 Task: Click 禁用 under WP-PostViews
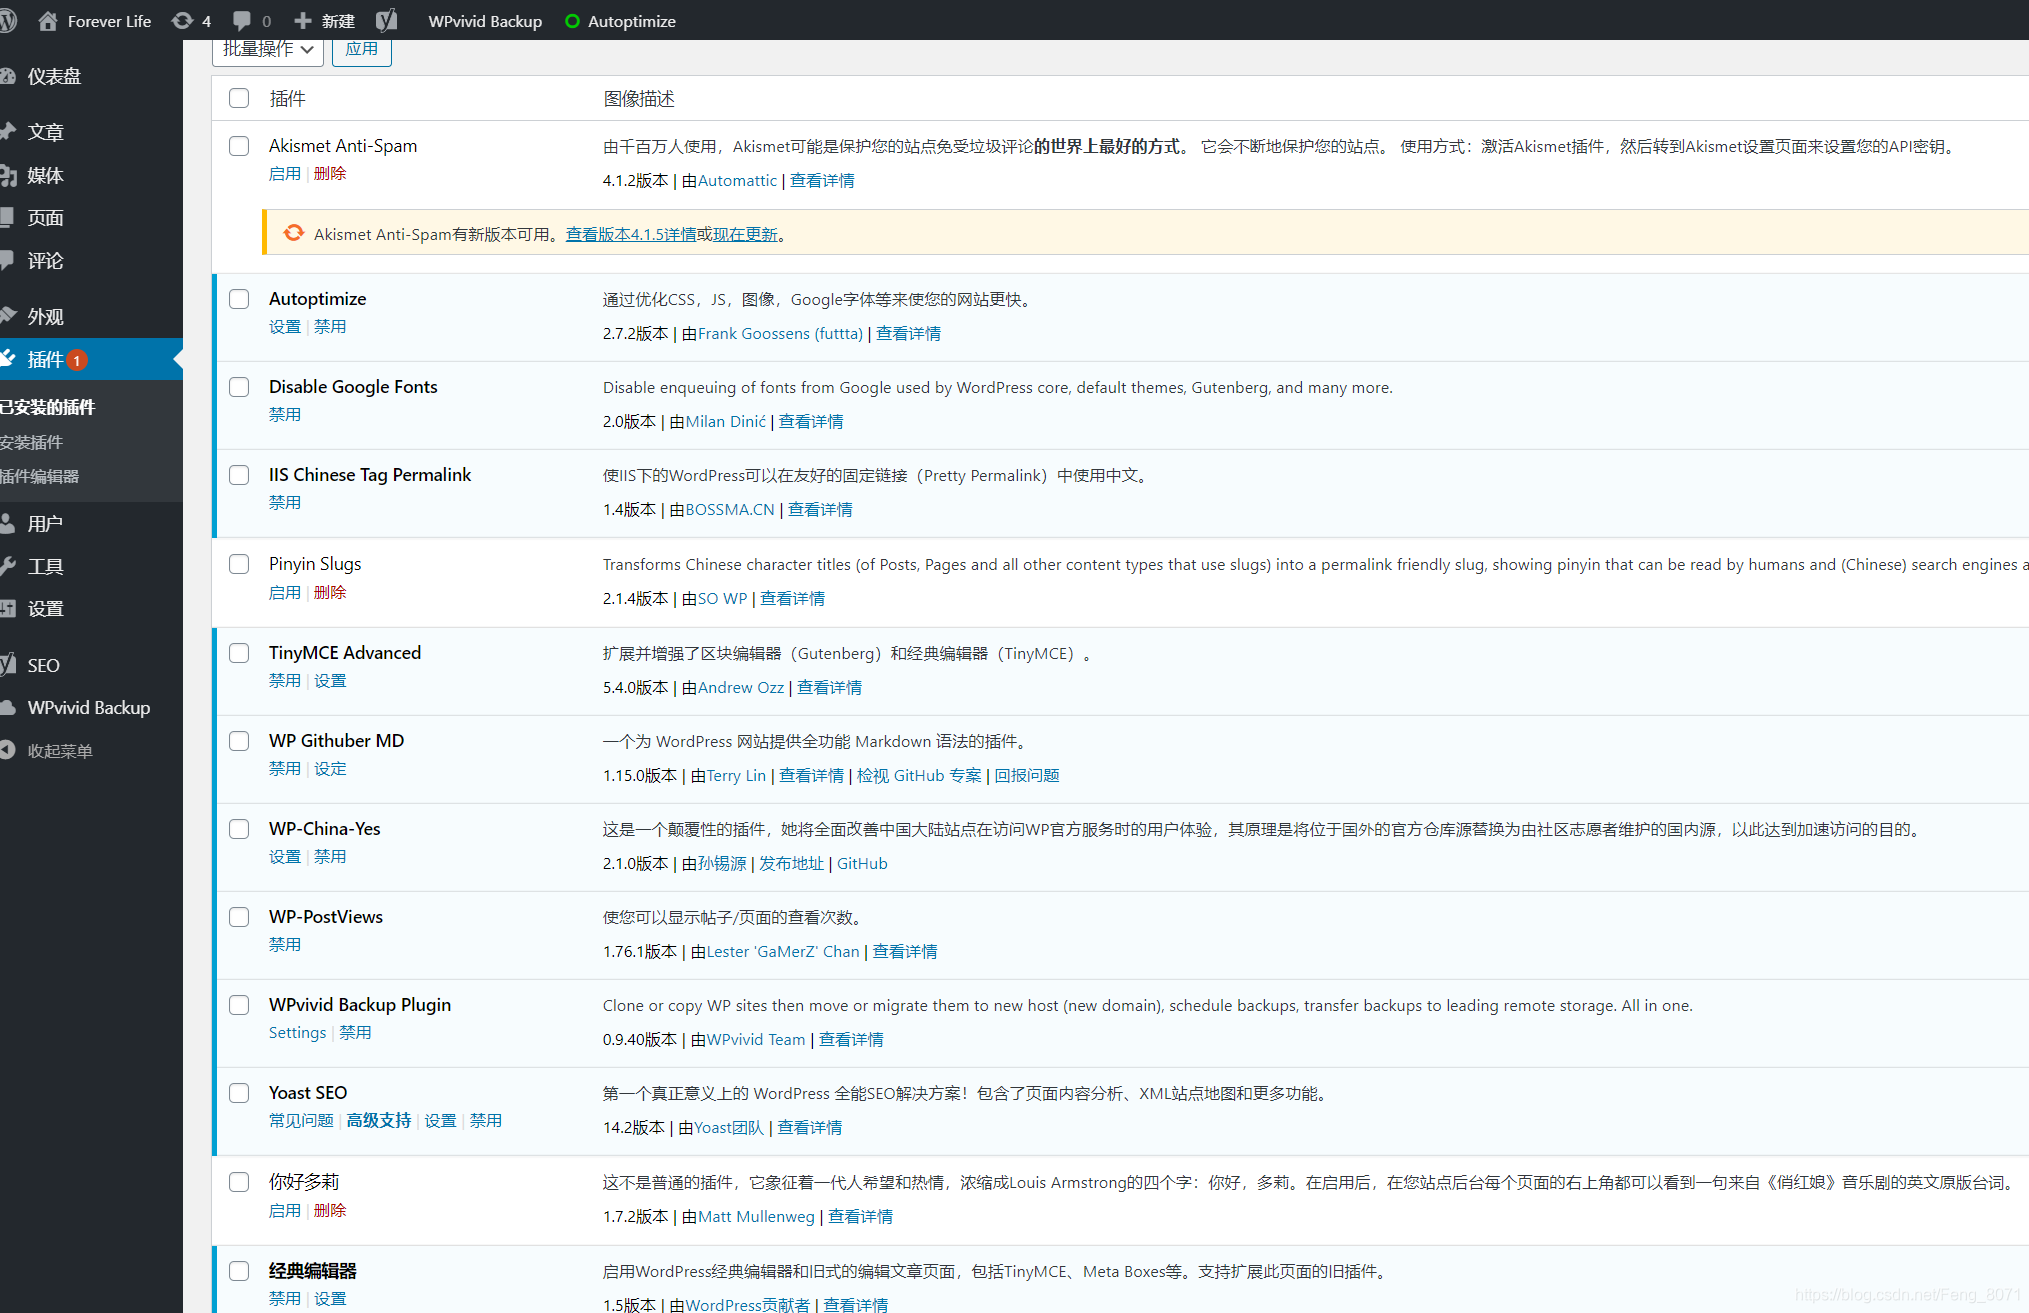285,944
